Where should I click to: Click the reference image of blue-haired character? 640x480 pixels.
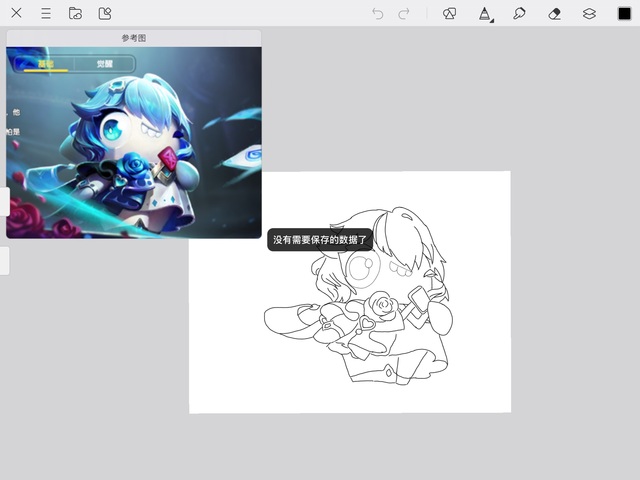point(134,142)
